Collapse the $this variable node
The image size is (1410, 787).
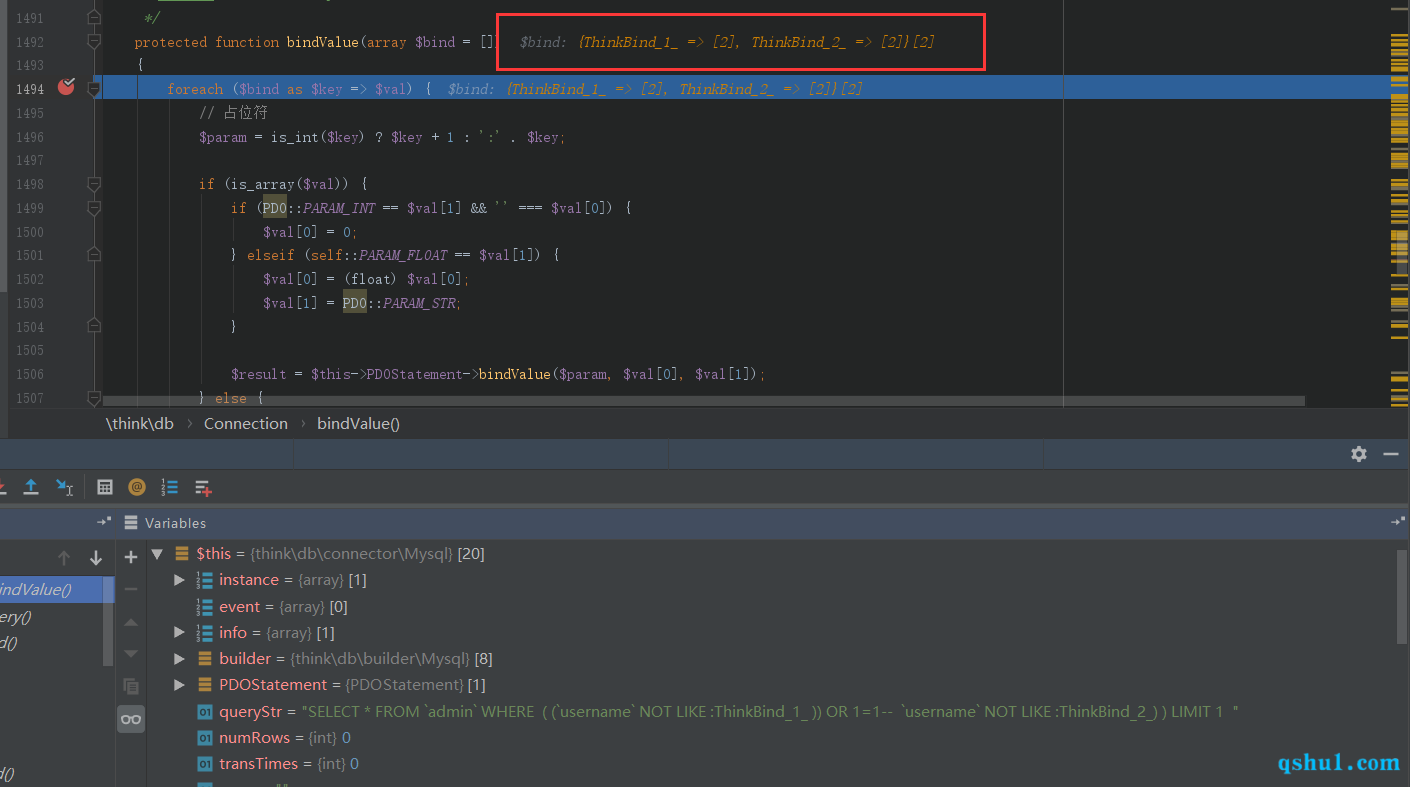coord(156,553)
